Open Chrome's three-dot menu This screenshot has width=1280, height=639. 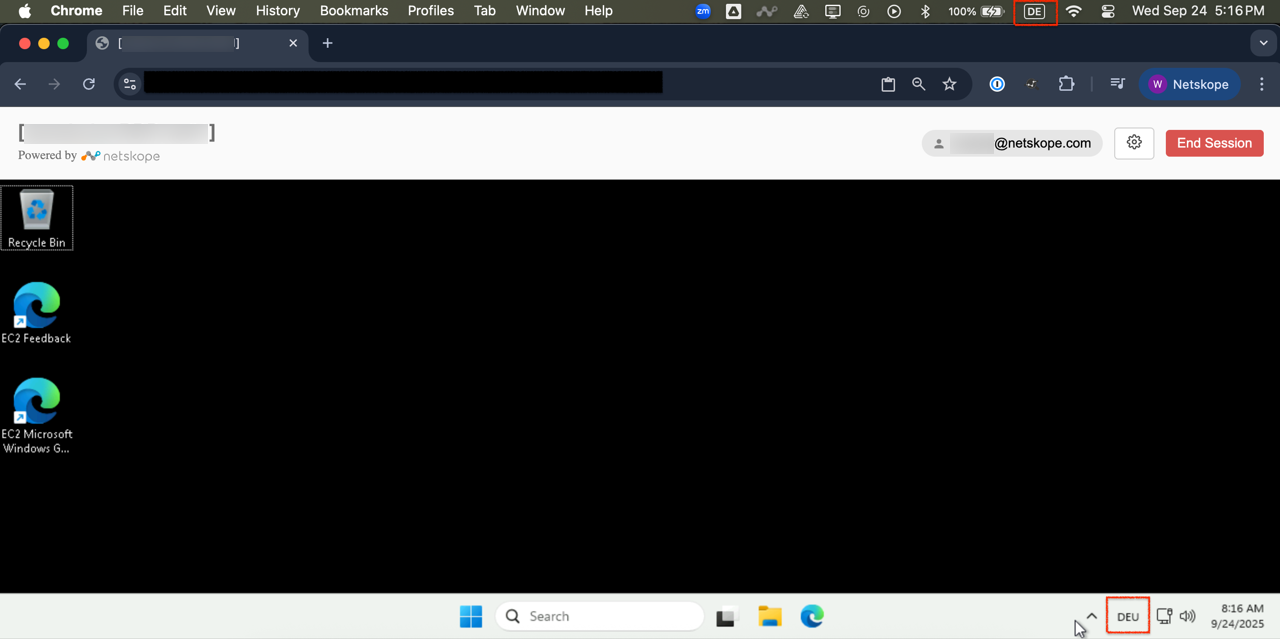pos(1261,84)
